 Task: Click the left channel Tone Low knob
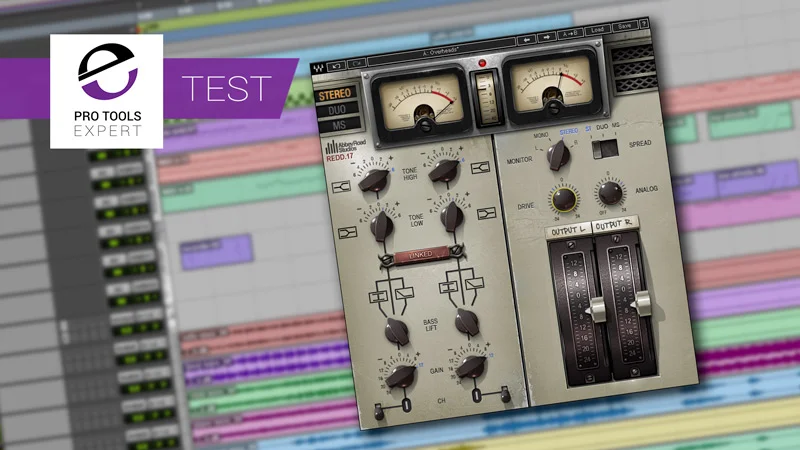(x=382, y=226)
